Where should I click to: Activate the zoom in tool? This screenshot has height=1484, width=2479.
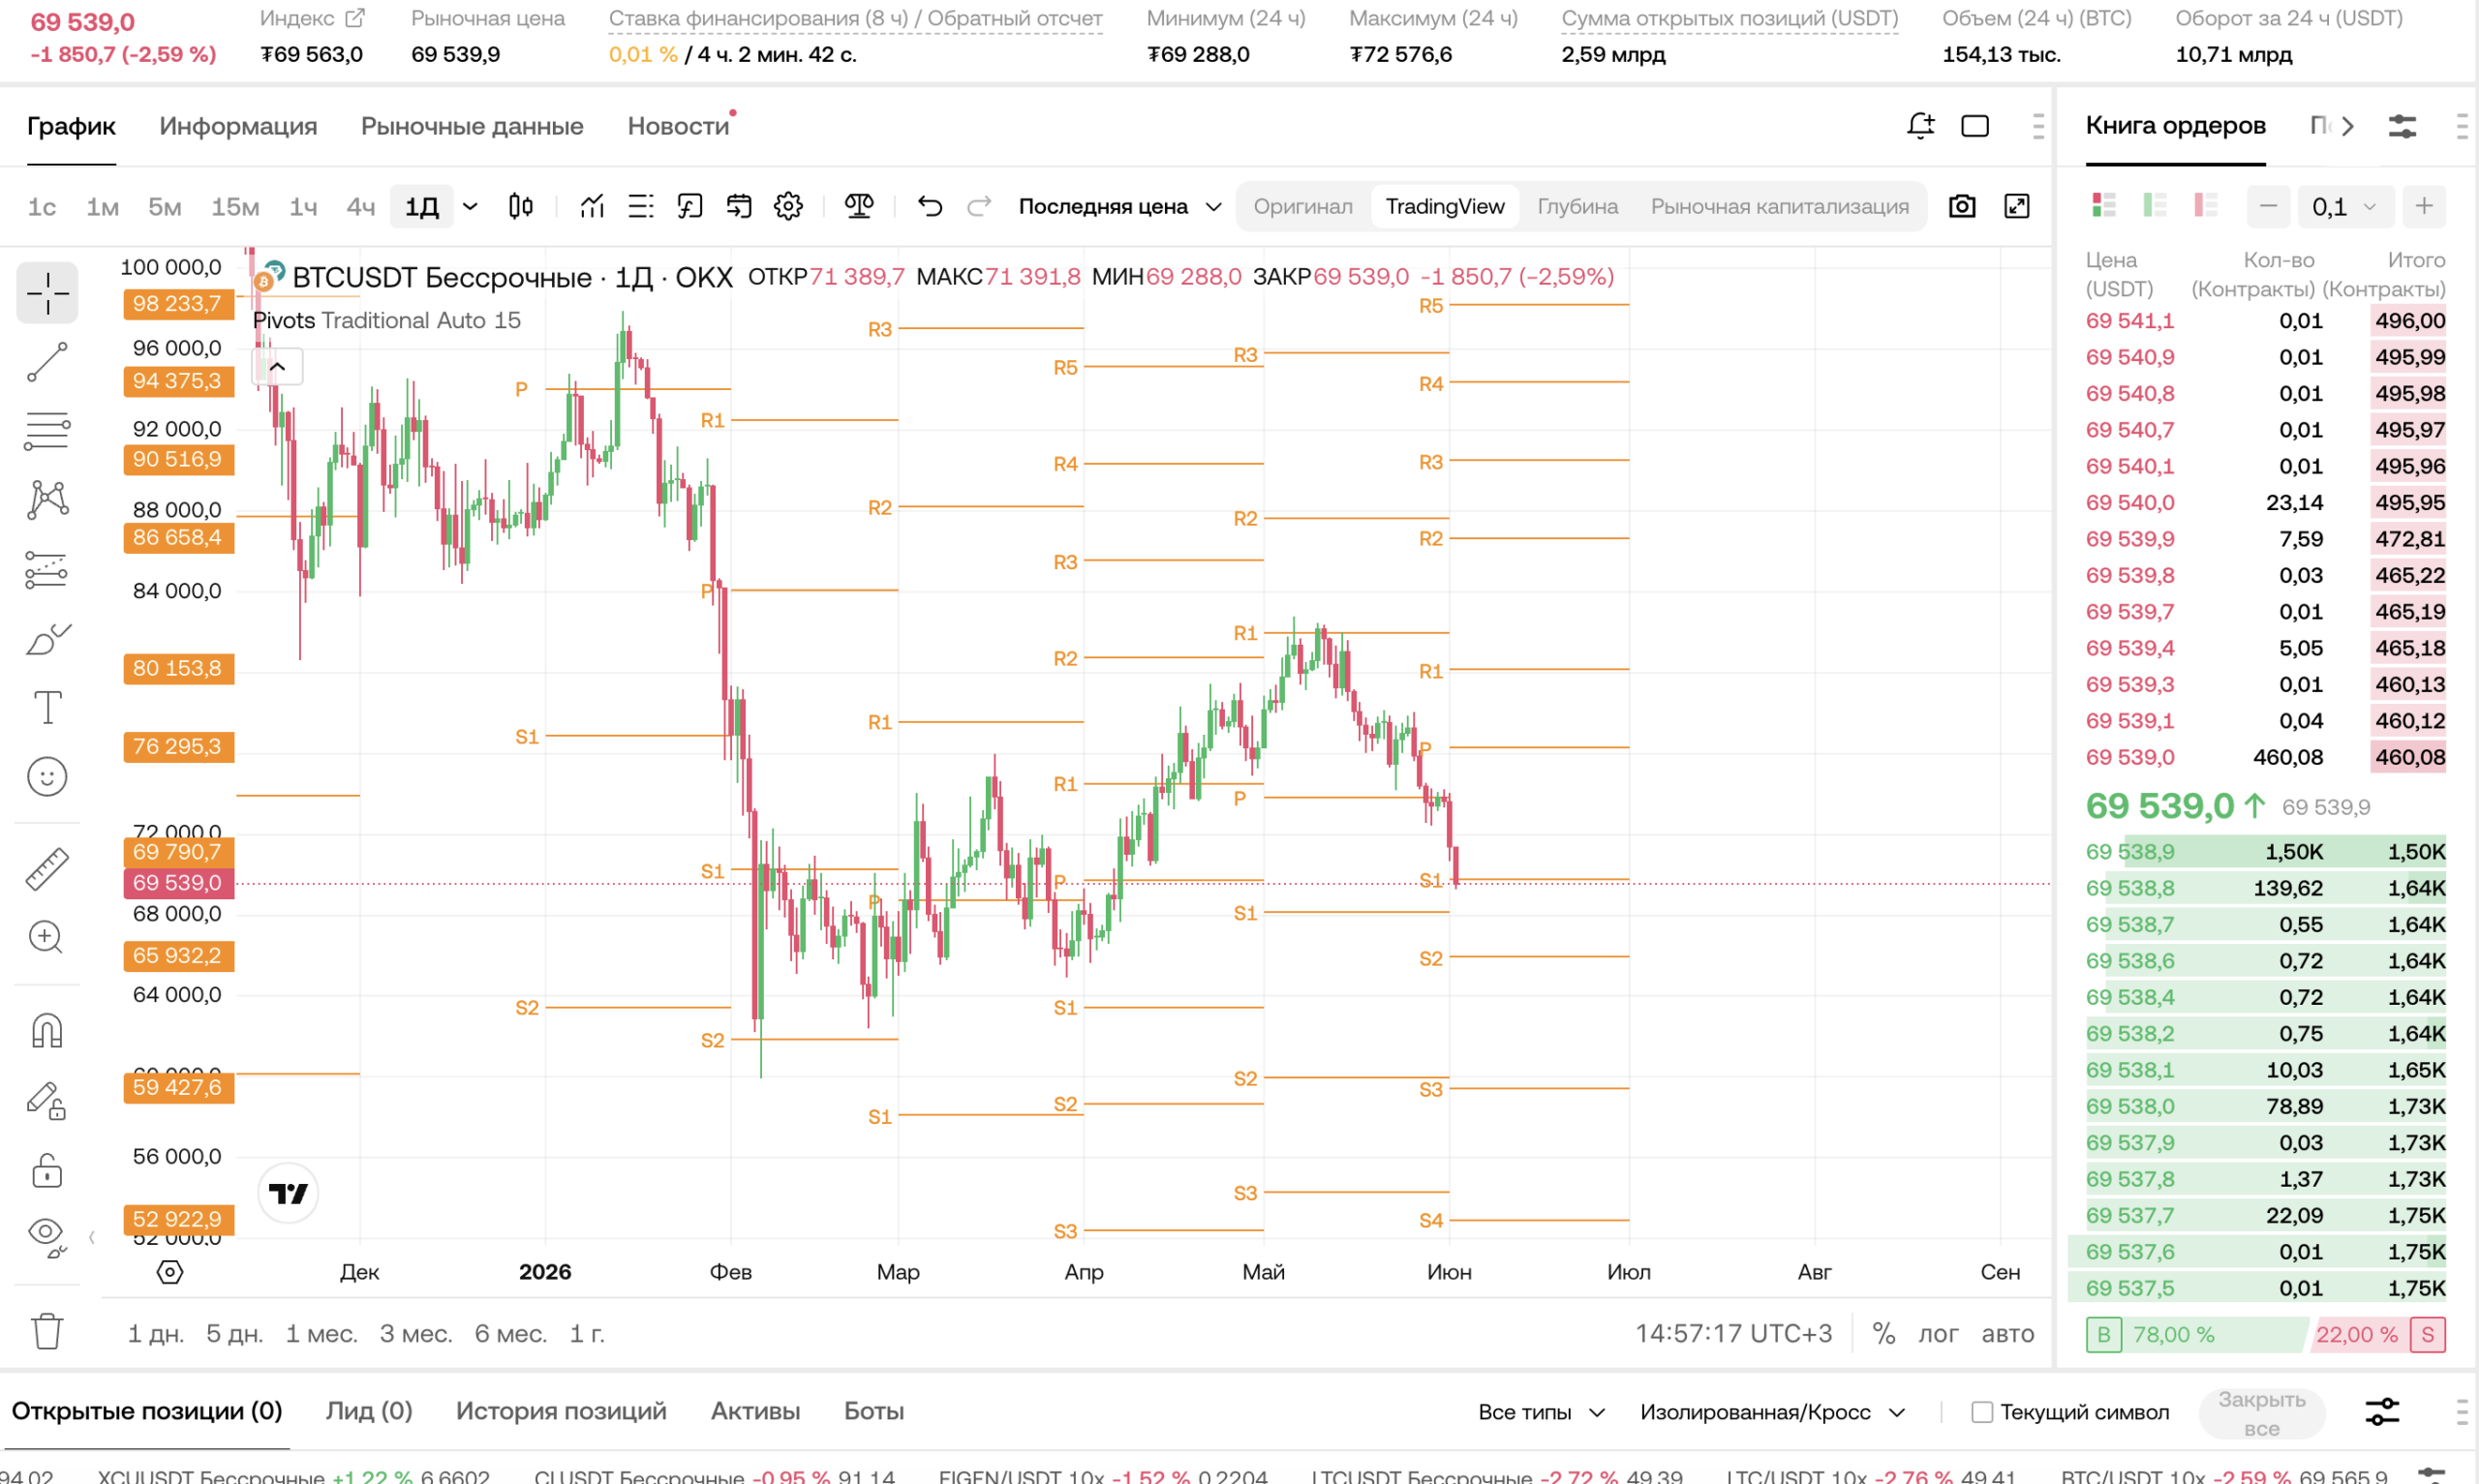coord(47,937)
